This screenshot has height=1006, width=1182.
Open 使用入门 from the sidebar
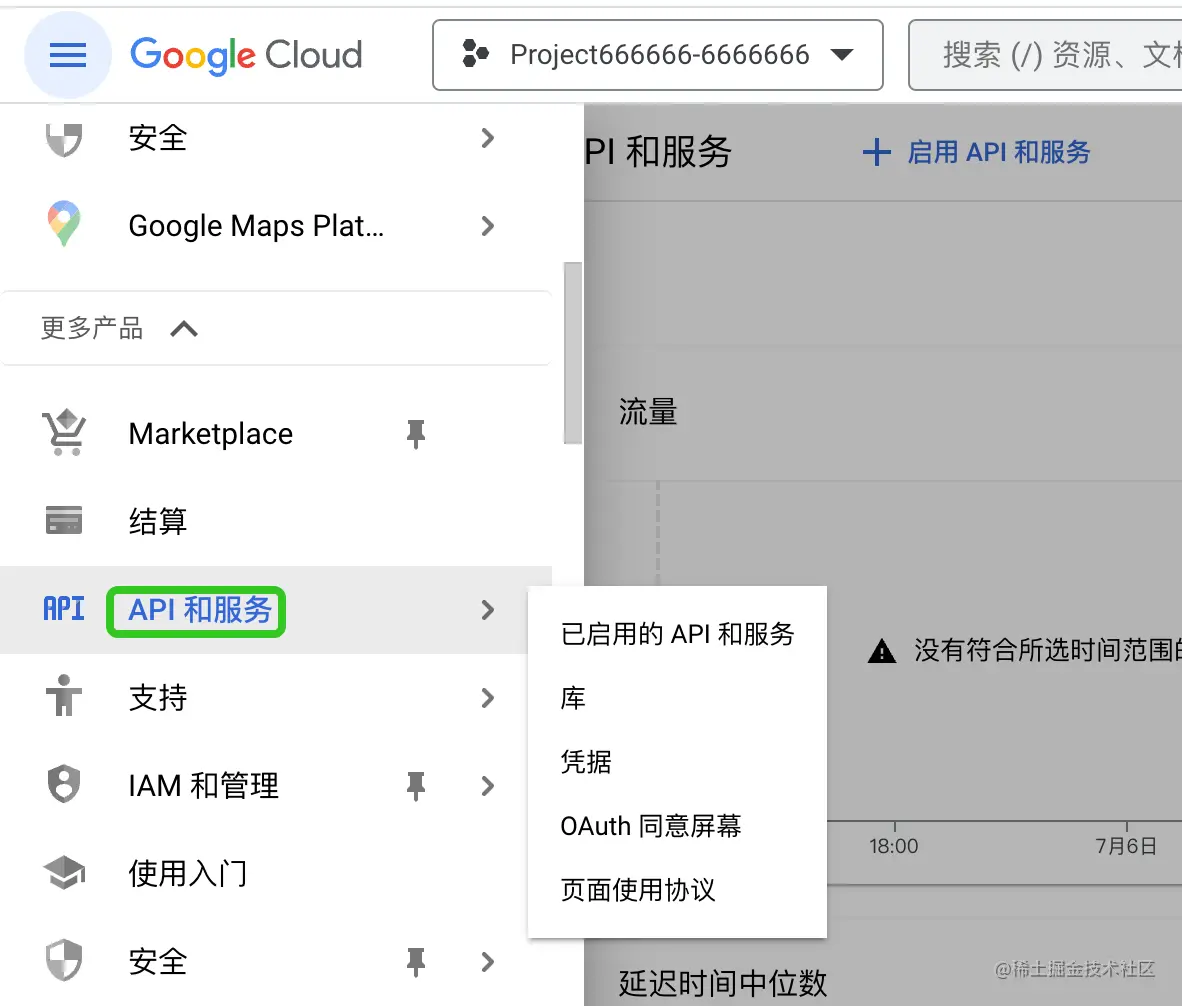pyautogui.click(x=188, y=873)
